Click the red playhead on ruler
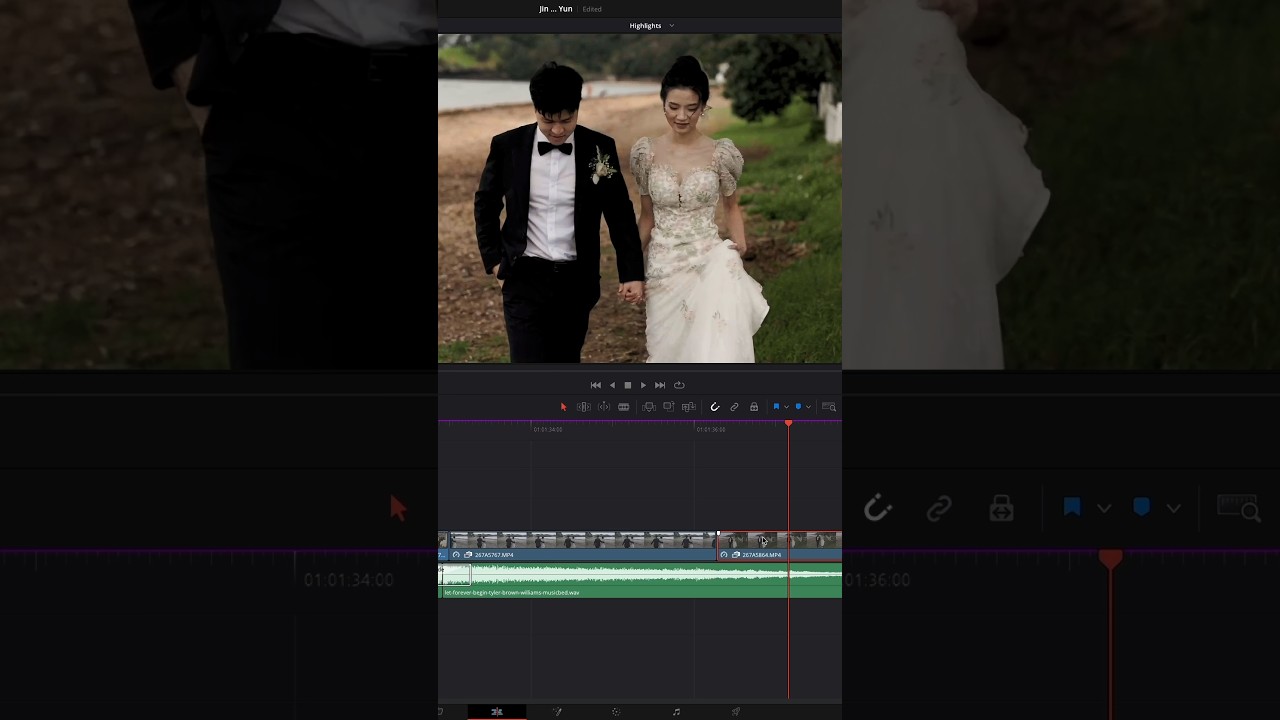 coord(789,424)
